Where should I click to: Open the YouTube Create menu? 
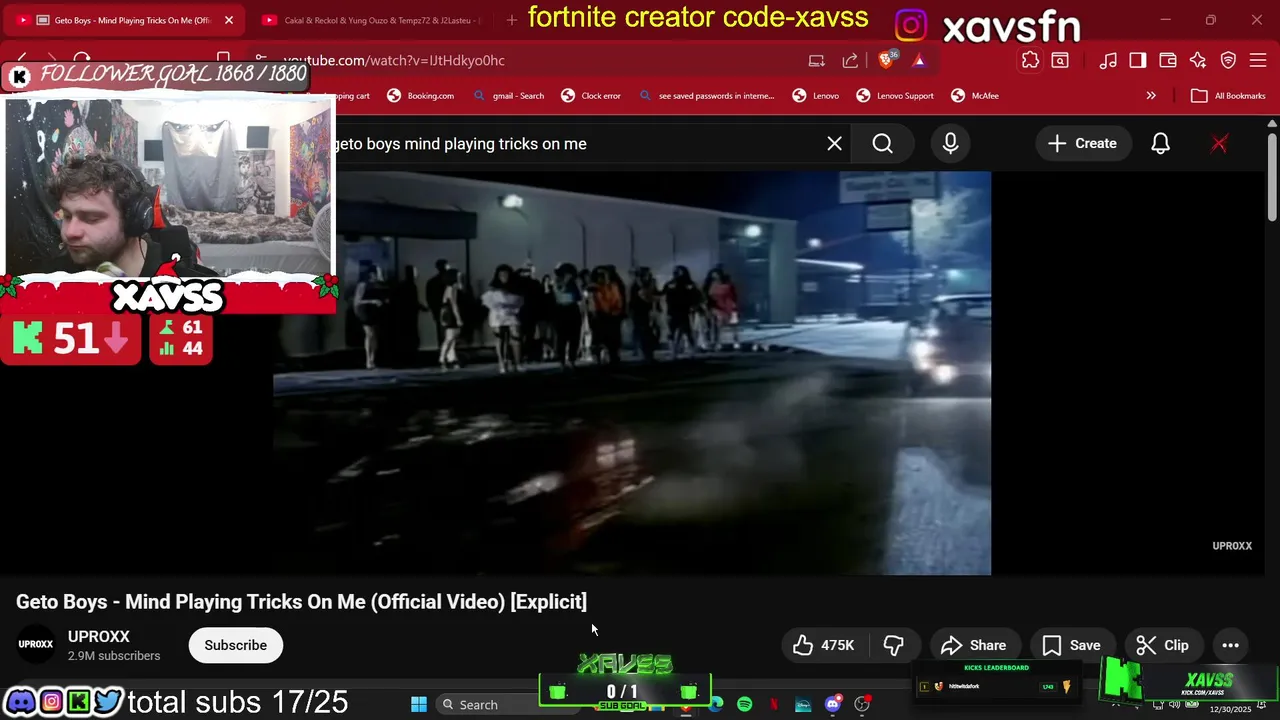point(1082,144)
